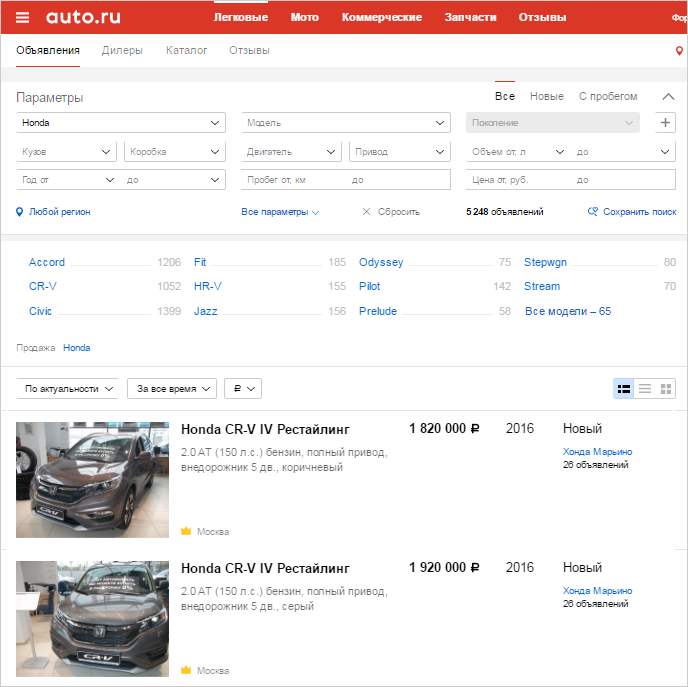
Task: Open the Fit model link
Action: click(200, 262)
